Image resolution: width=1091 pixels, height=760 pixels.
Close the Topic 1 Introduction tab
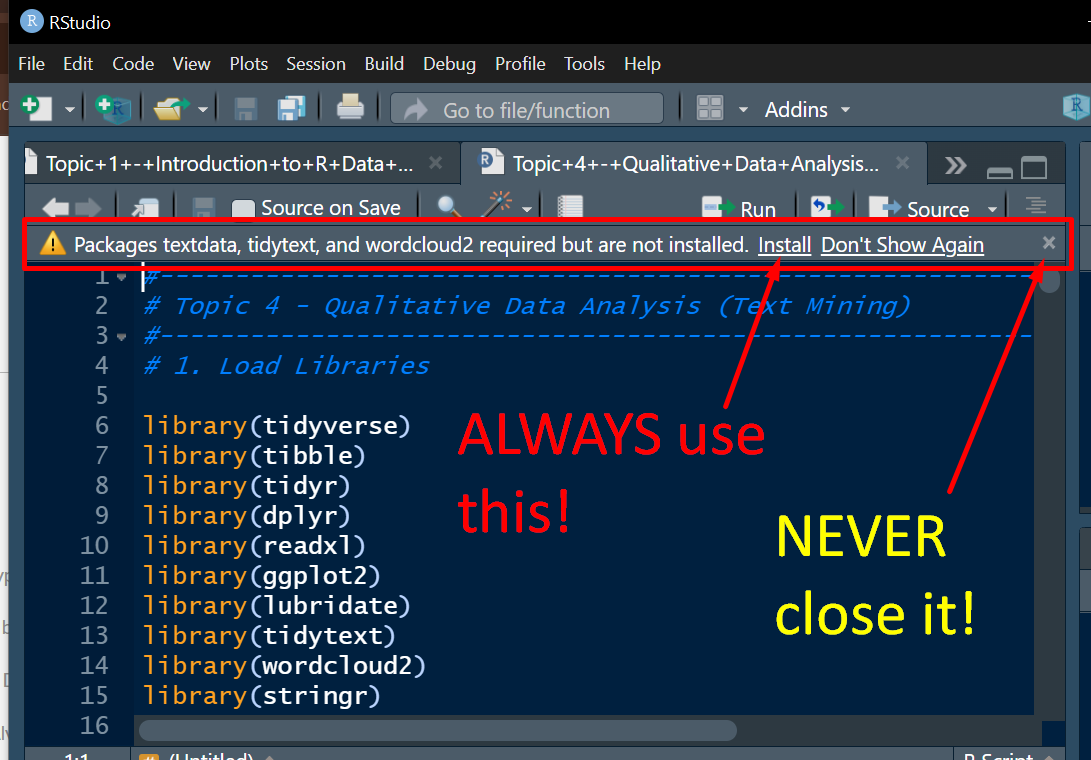tap(436, 163)
